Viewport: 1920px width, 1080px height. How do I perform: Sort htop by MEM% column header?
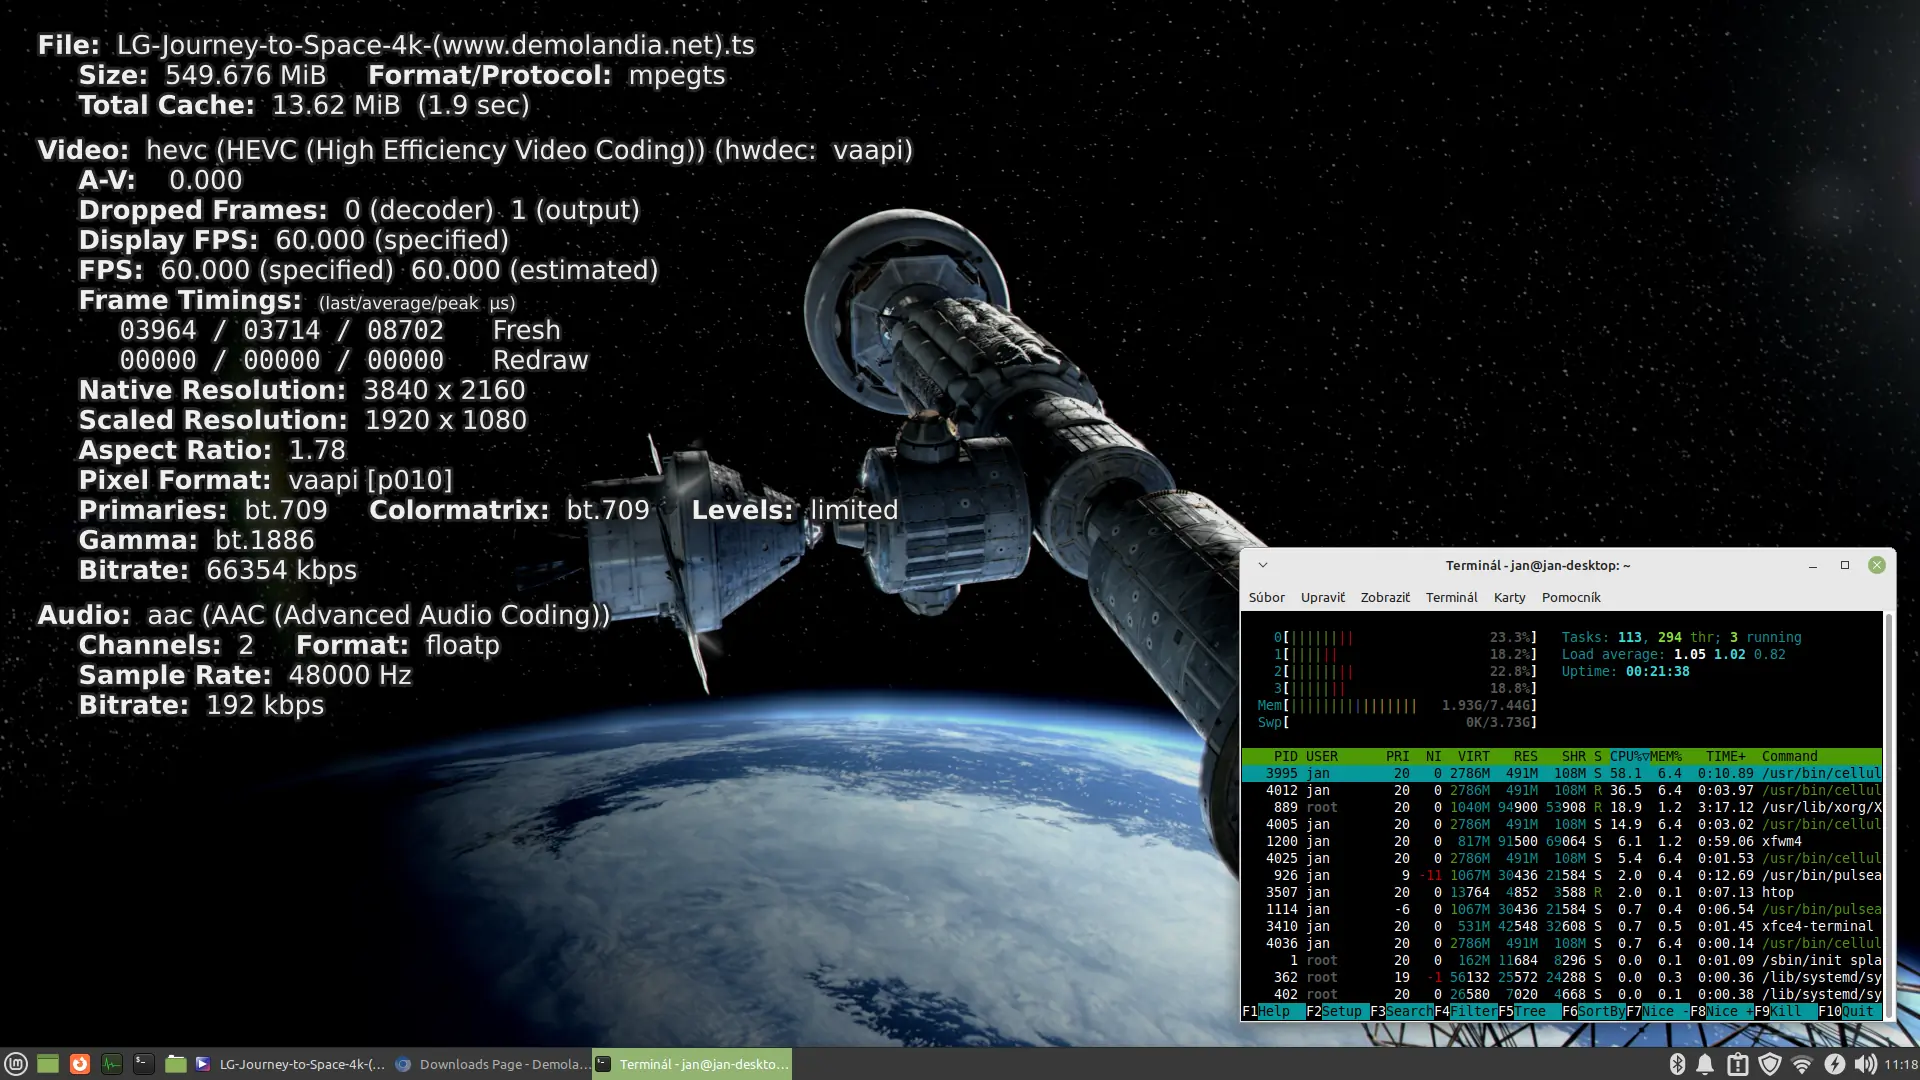coord(1666,756)
